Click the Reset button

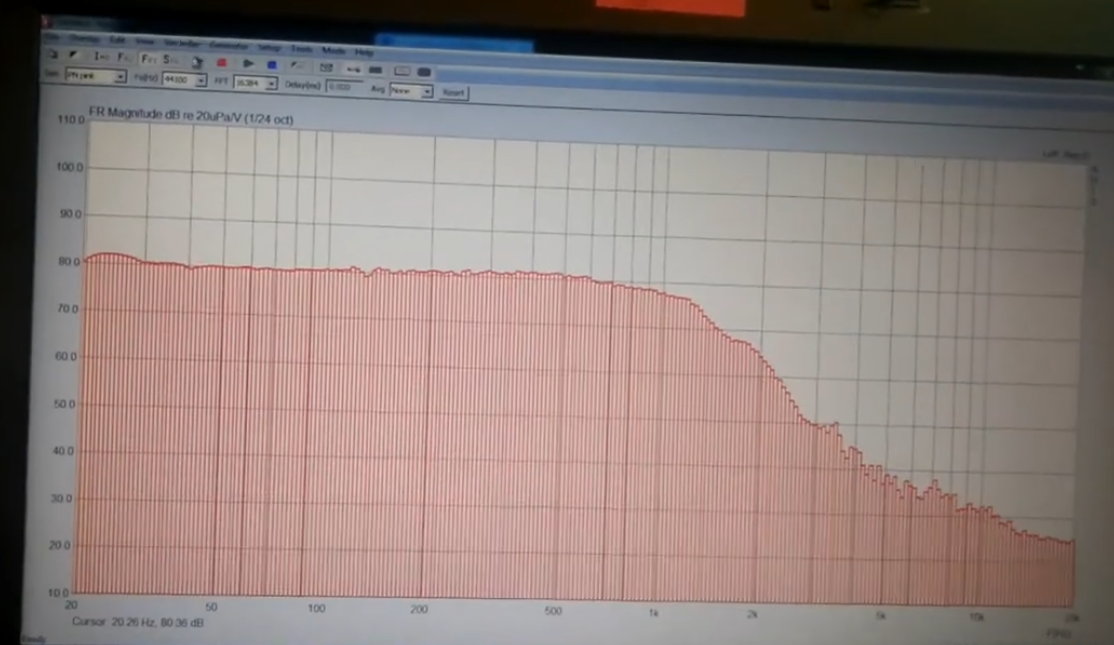click(x=454, y=92)
